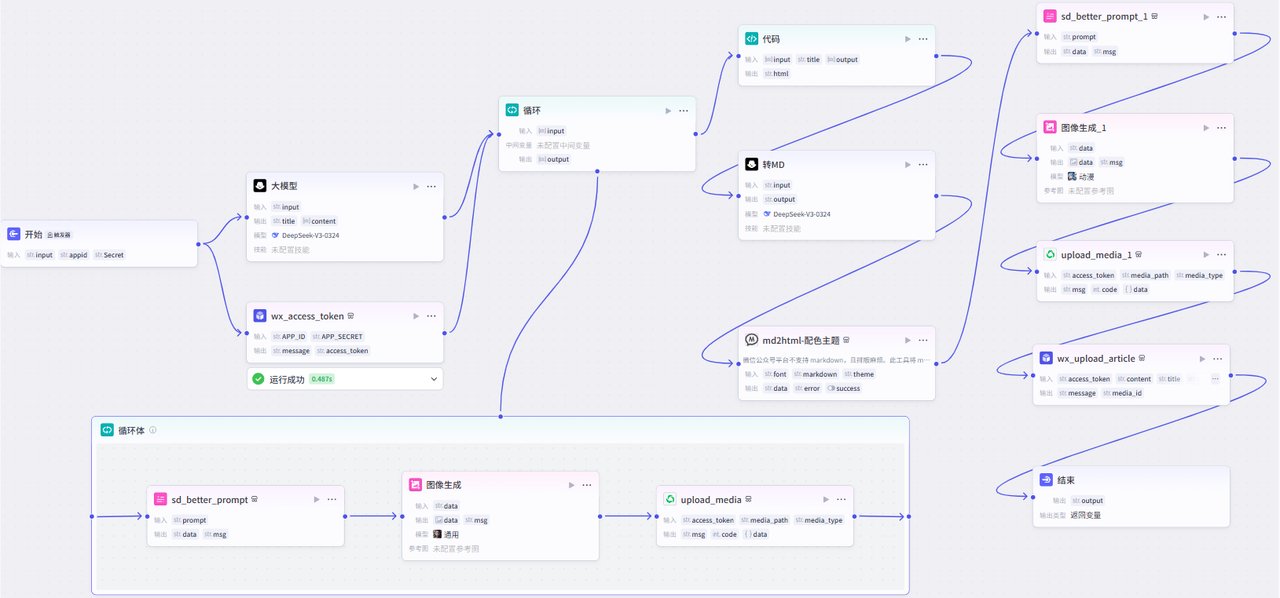1280x598 pixels.
Task: Click the sd_better_prompt node icon
Action: click(160, 499)
